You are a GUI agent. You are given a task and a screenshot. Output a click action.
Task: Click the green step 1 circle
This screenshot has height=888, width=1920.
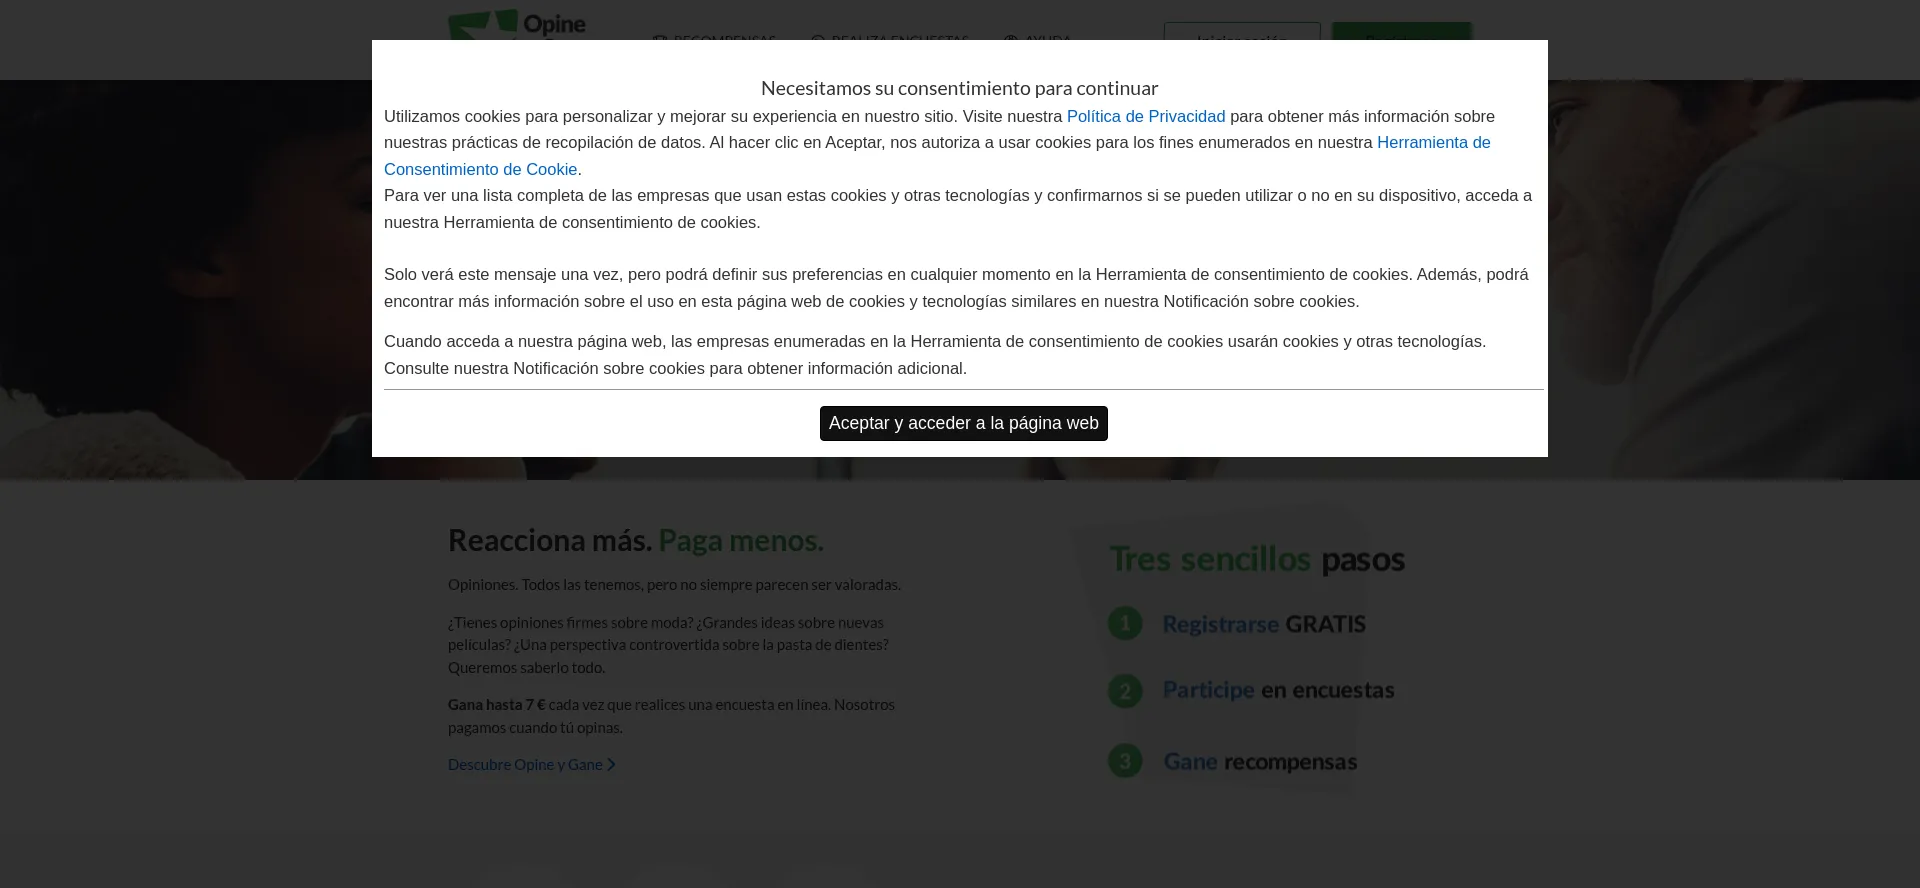tap(1125, 624)
